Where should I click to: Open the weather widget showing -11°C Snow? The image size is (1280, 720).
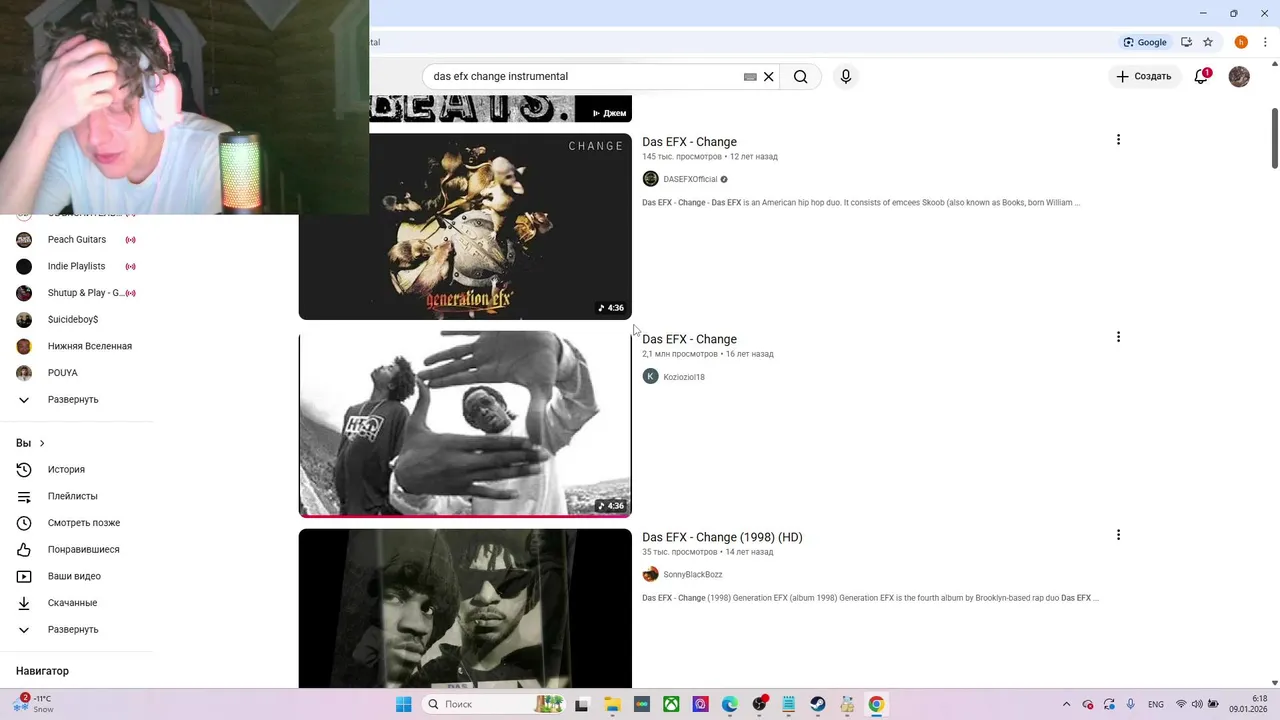36,704
